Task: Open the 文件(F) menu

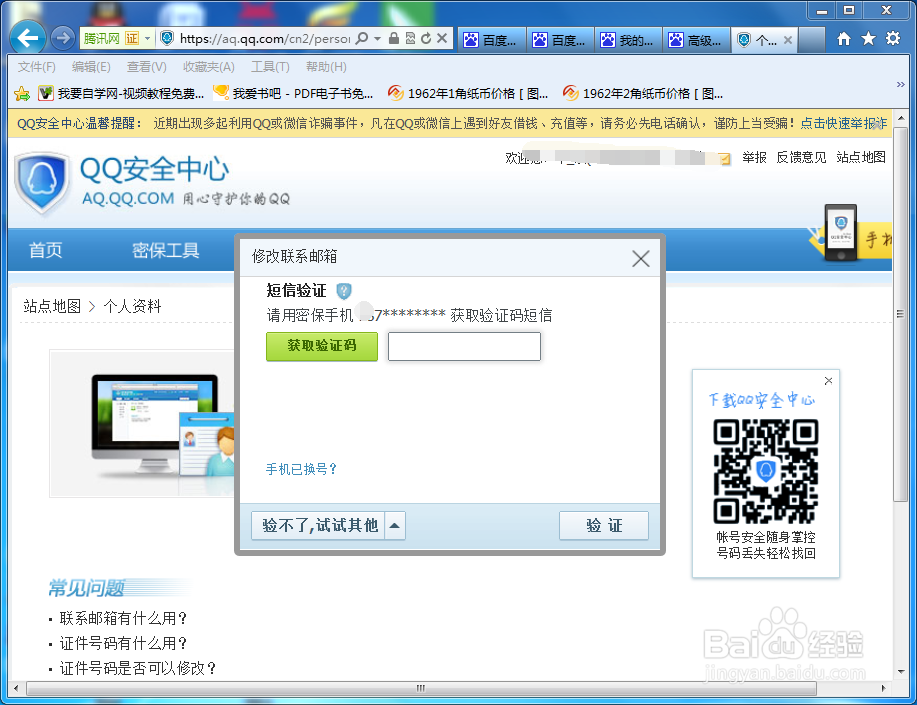Action: pyautogui.click(x=36, y=67)
